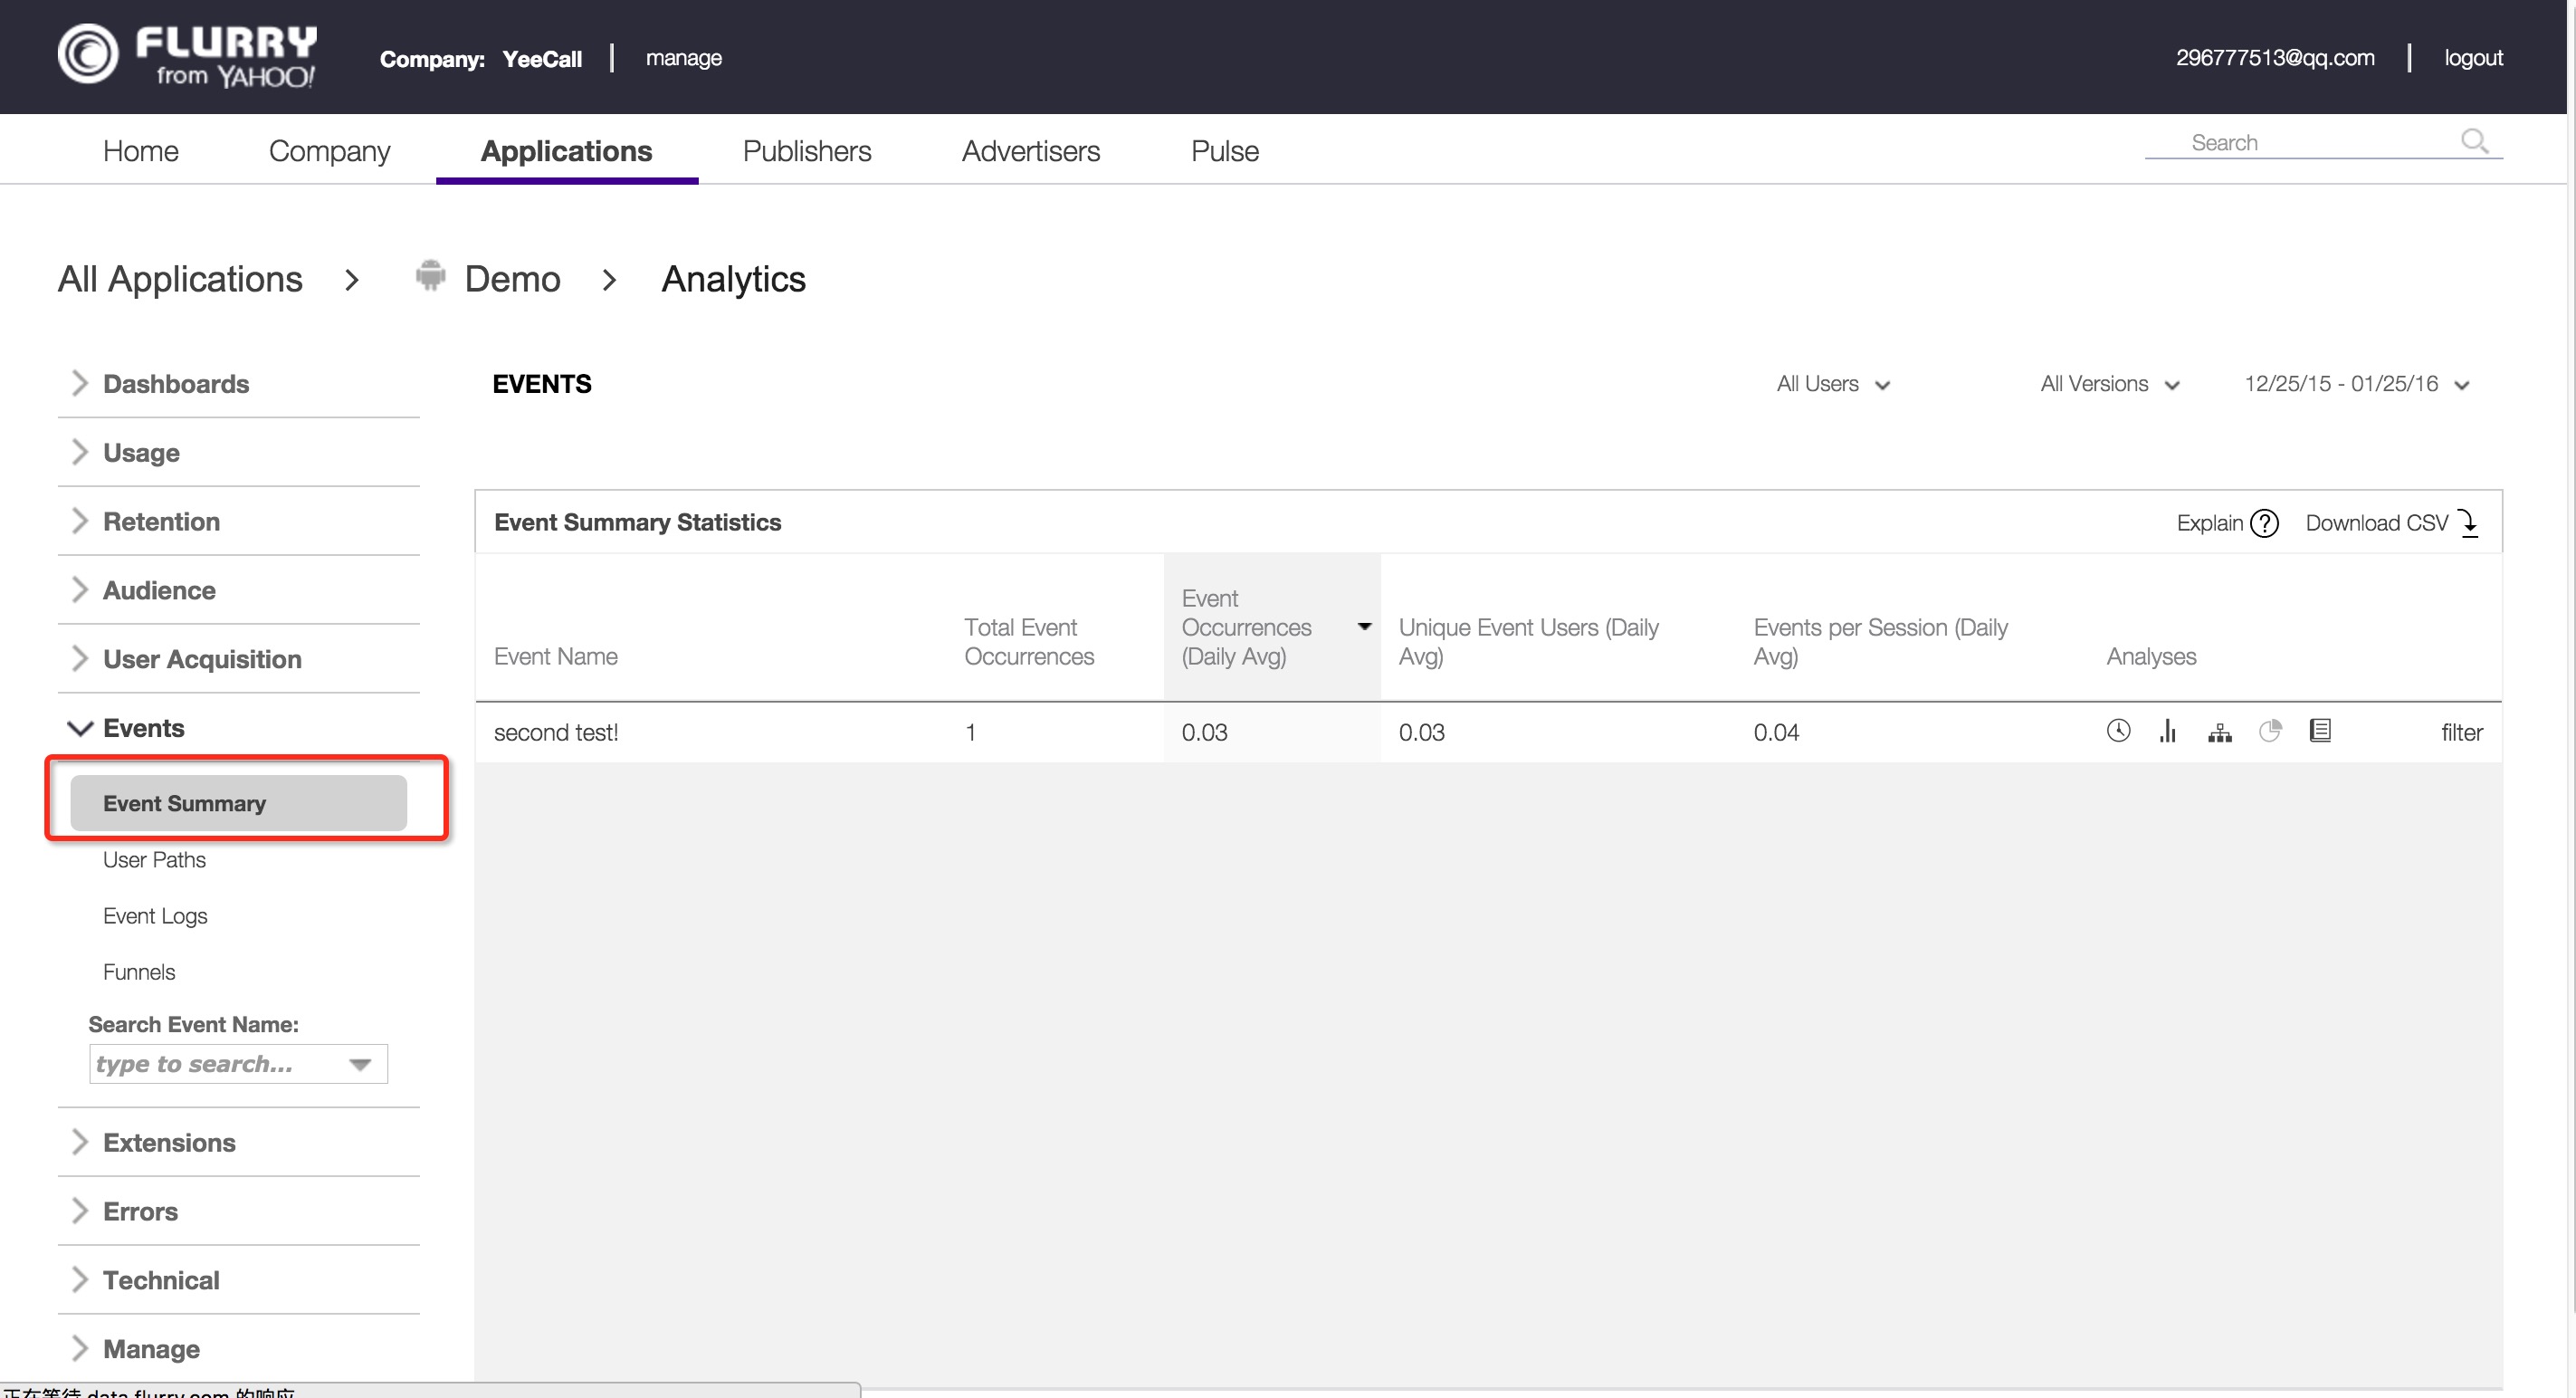Click the YeeCall company name
2576x1398 pixels.
pos(542,59)
